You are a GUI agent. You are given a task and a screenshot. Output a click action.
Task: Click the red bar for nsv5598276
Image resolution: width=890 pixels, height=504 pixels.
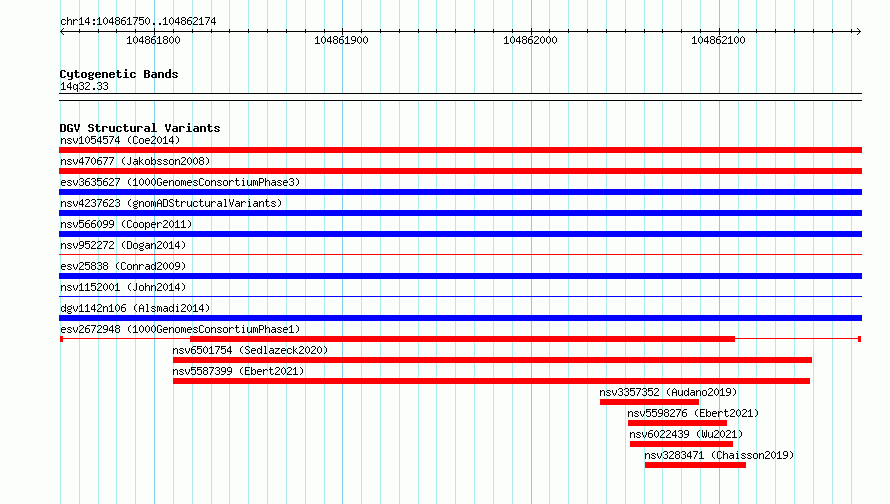tap(677, 423)
